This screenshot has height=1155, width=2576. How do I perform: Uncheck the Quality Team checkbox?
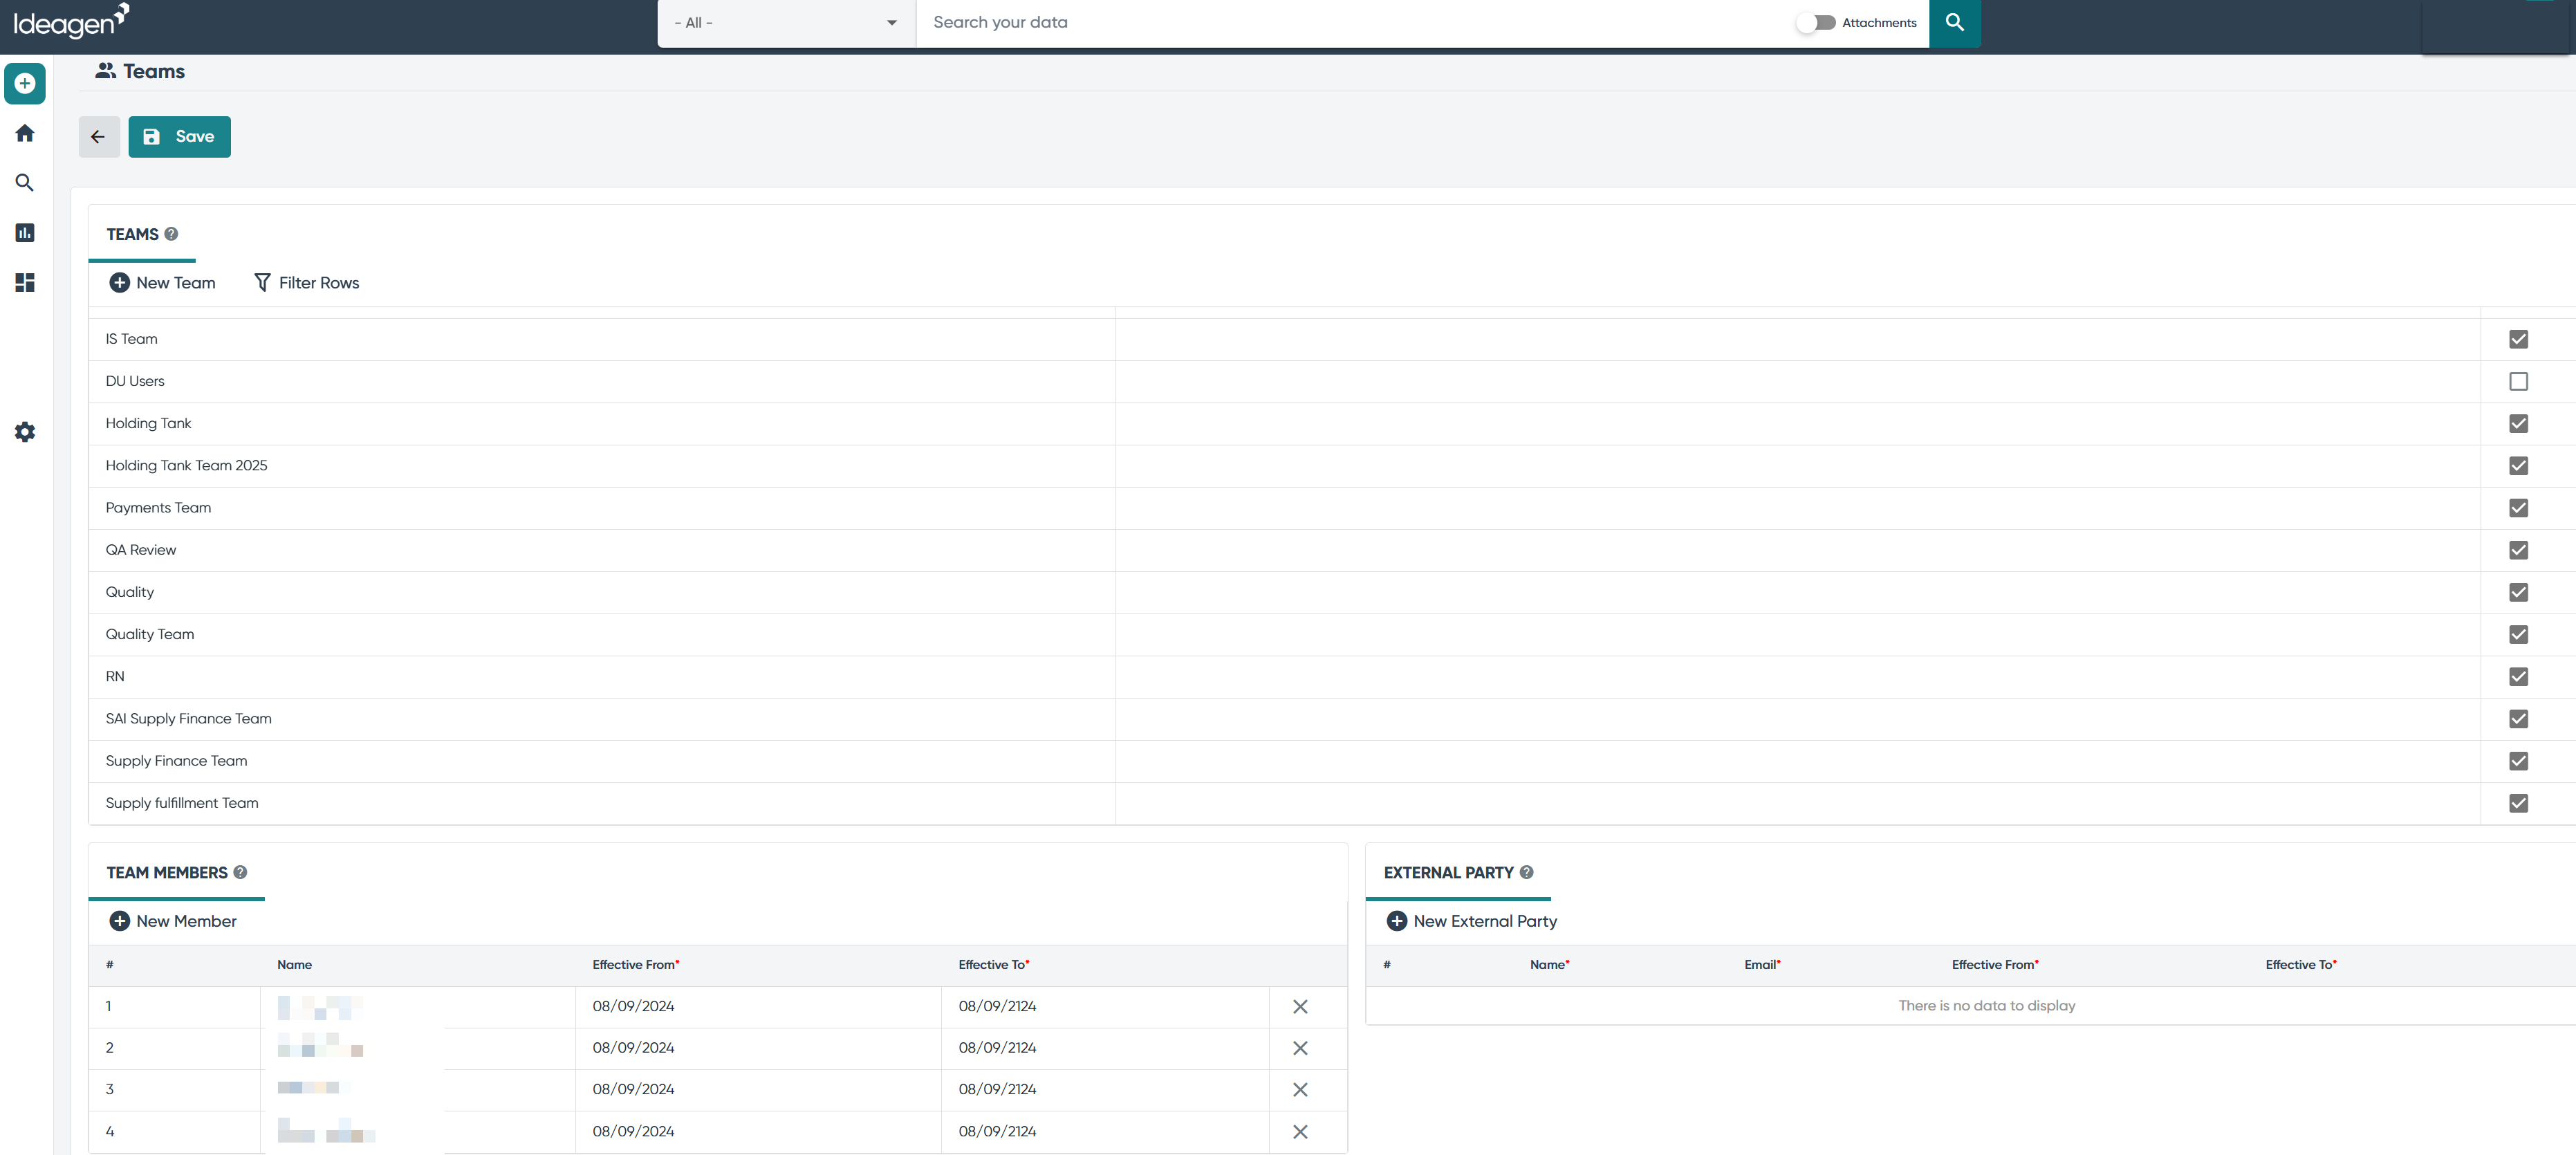click(x=2518, y=635)
